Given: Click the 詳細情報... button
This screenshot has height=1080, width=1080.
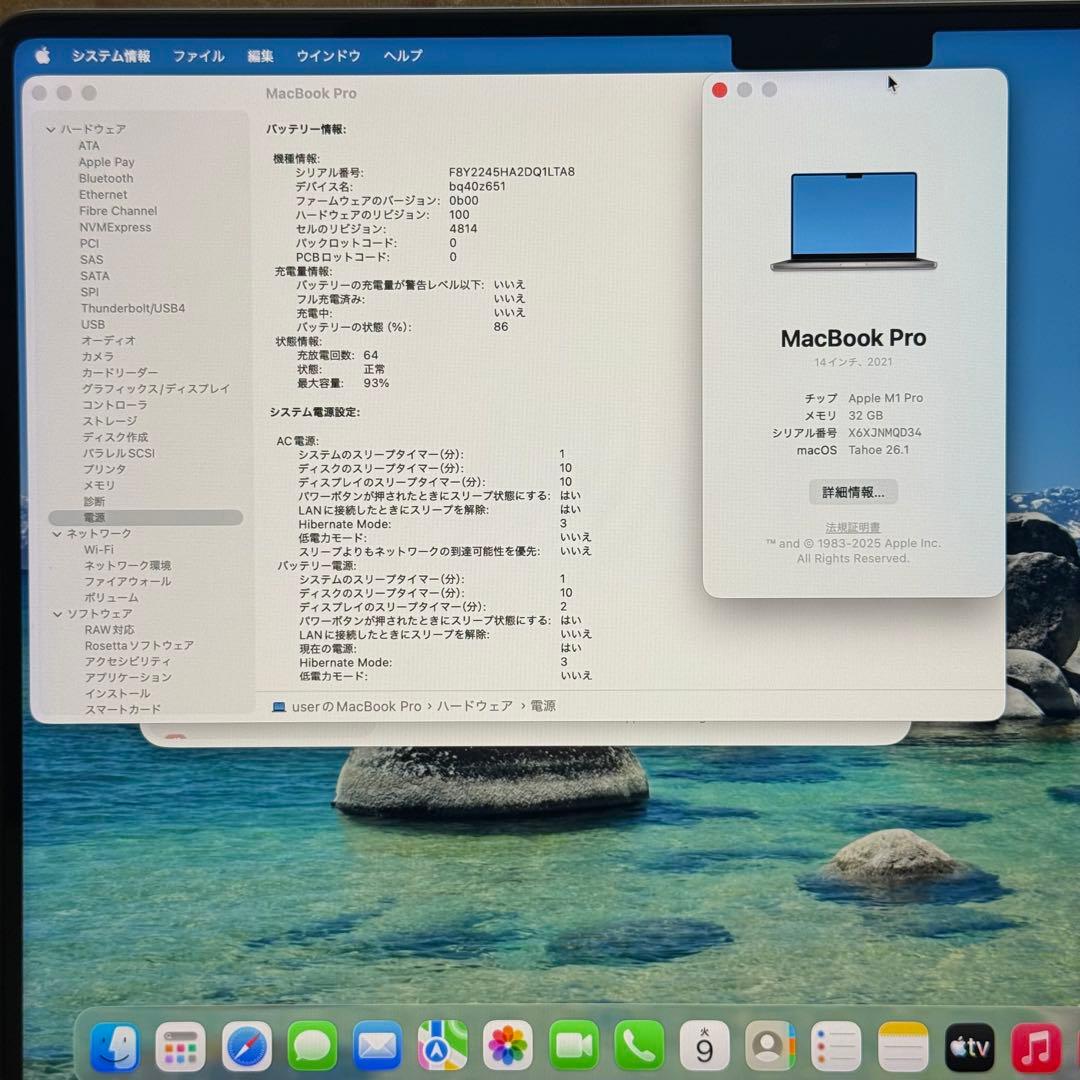Looking at the screenshot, I should coord(853,492).
